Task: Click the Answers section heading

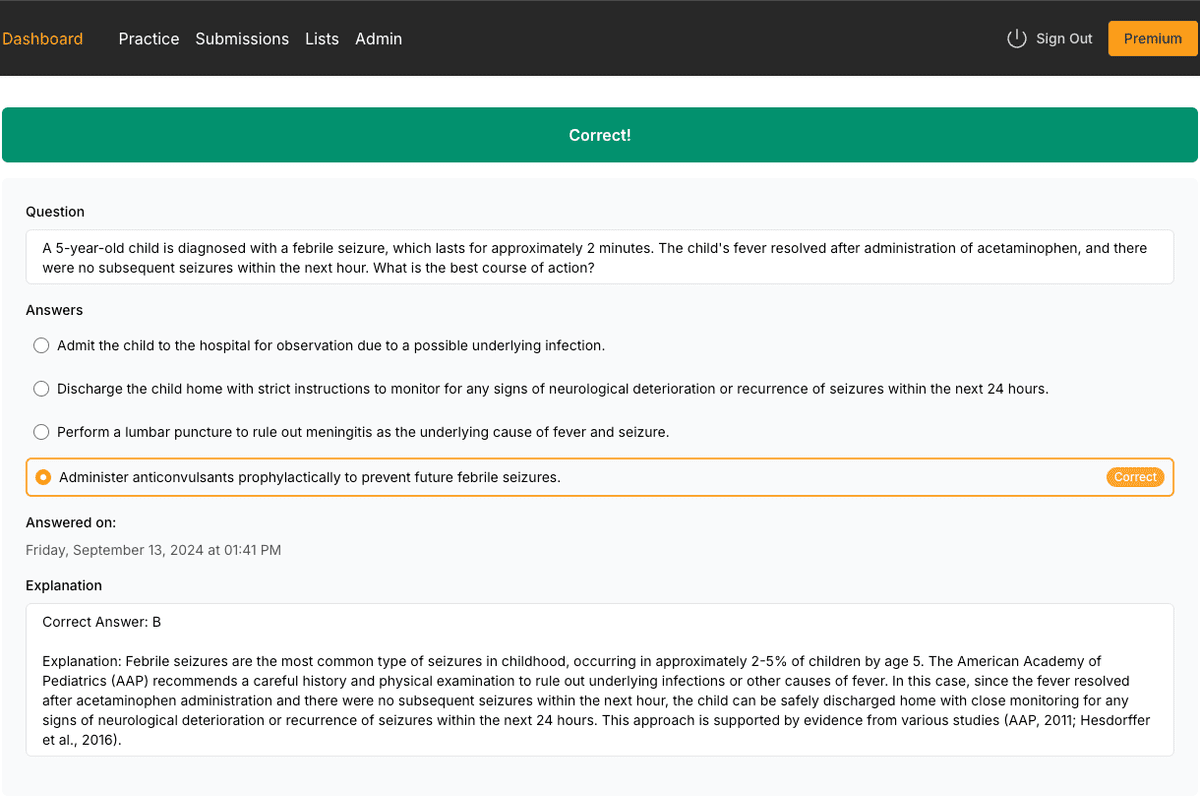Action: (54, 310)
